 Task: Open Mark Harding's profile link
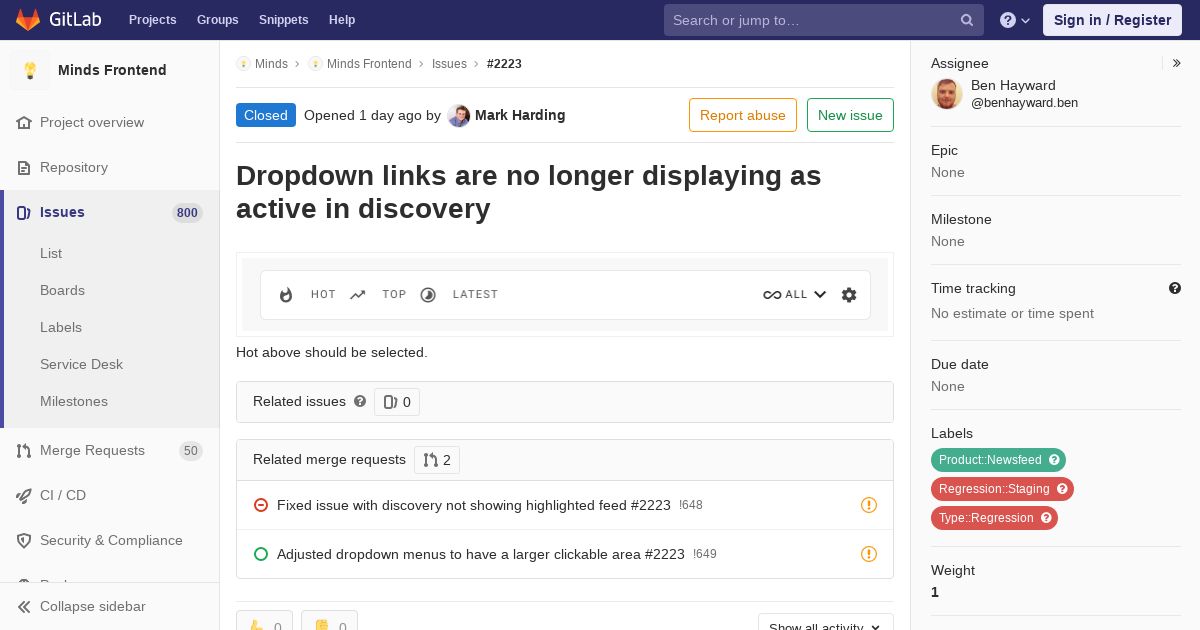tap(520, 115)
